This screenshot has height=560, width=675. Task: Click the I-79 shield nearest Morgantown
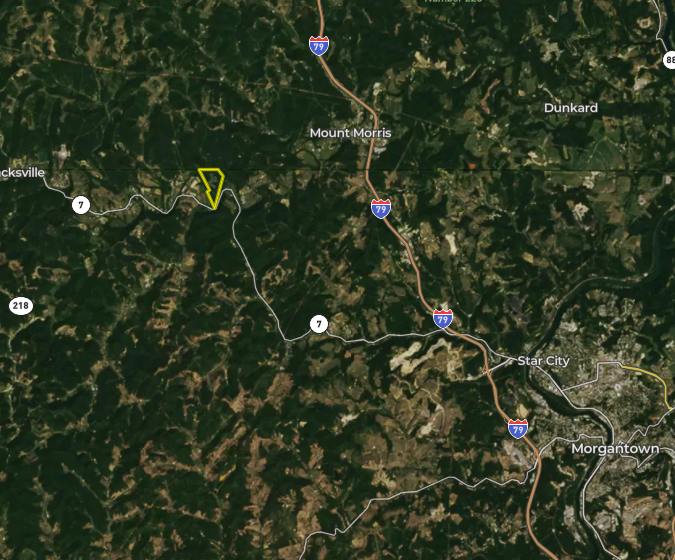pos(517,429)
